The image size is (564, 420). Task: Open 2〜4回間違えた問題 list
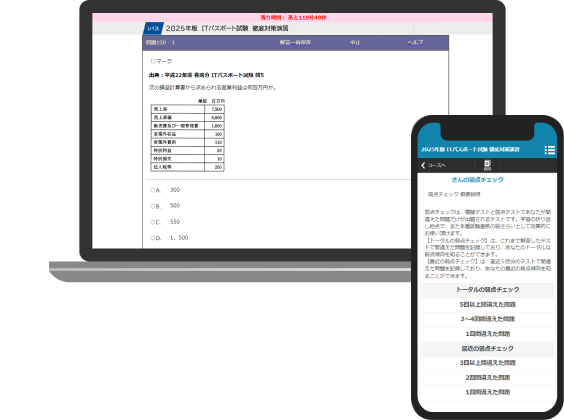click(487, 319)
